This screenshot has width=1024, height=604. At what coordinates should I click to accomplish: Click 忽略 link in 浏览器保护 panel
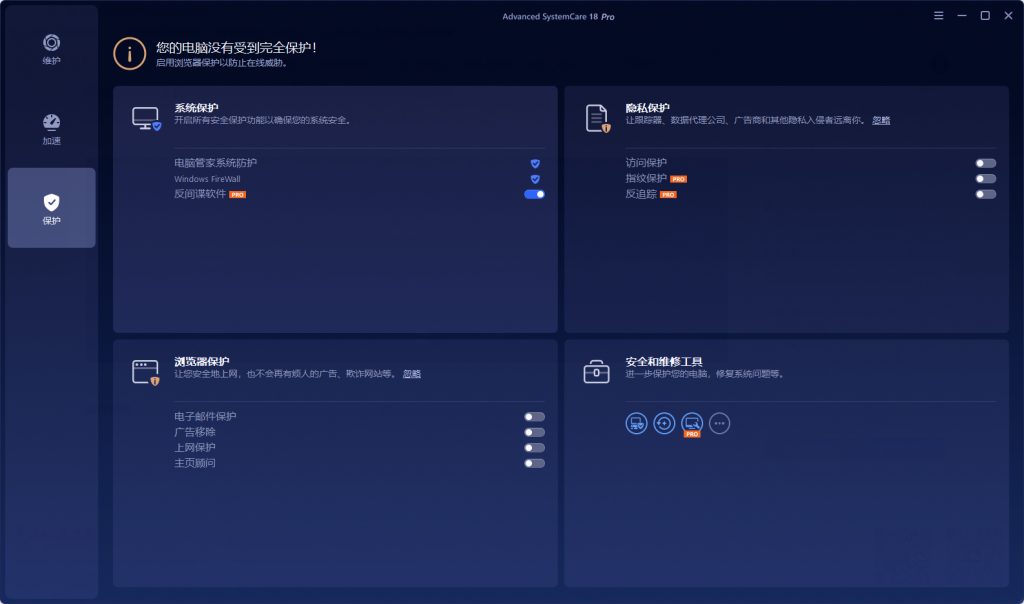coord(412,374)
